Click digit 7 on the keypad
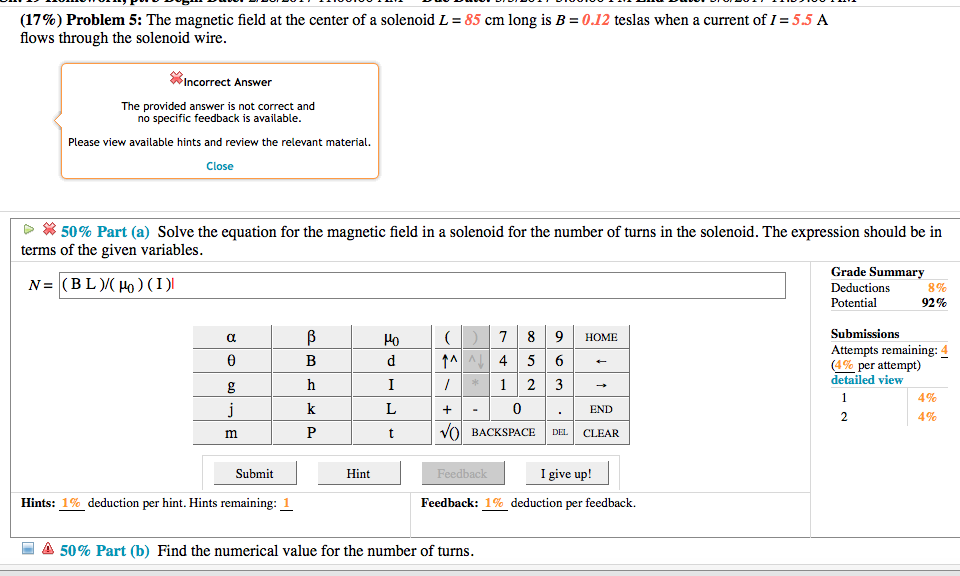The height and width of the screenshot is (576, 960). (503, 337)
